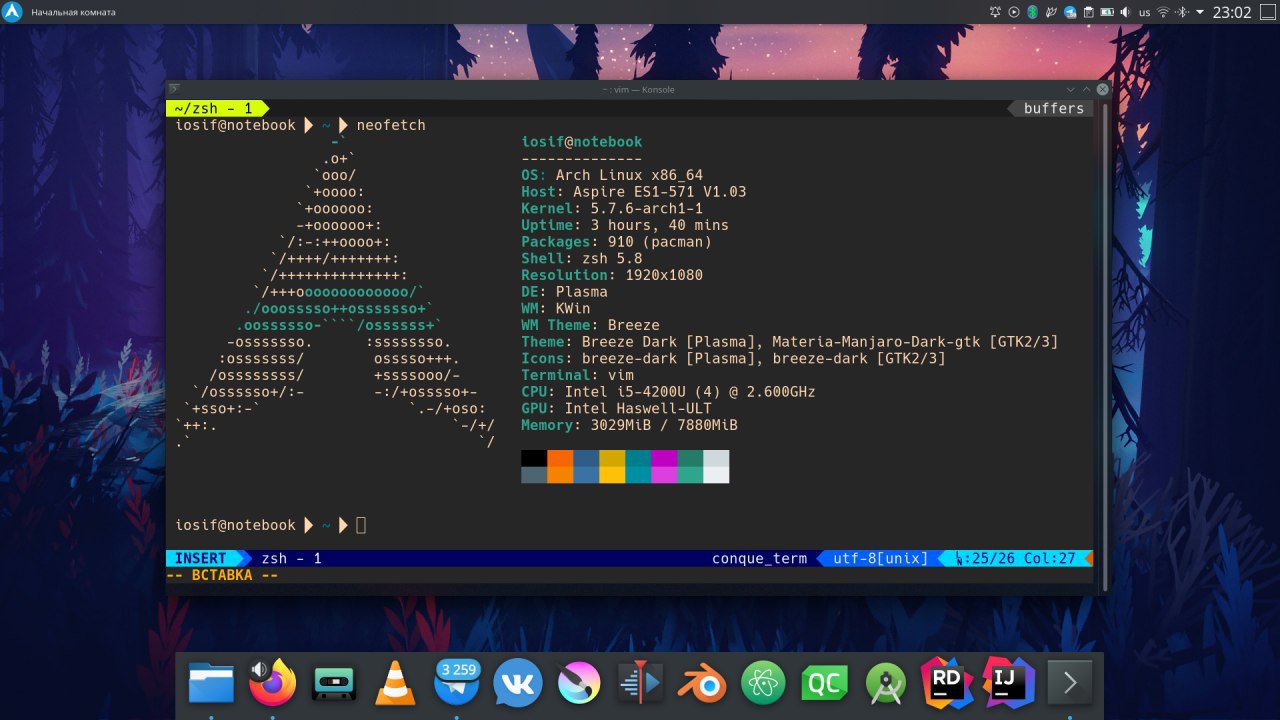Open the Wi-Fi networks tray icon
The height and width of the screenshot is (720, 1280).
[1163, 12]
